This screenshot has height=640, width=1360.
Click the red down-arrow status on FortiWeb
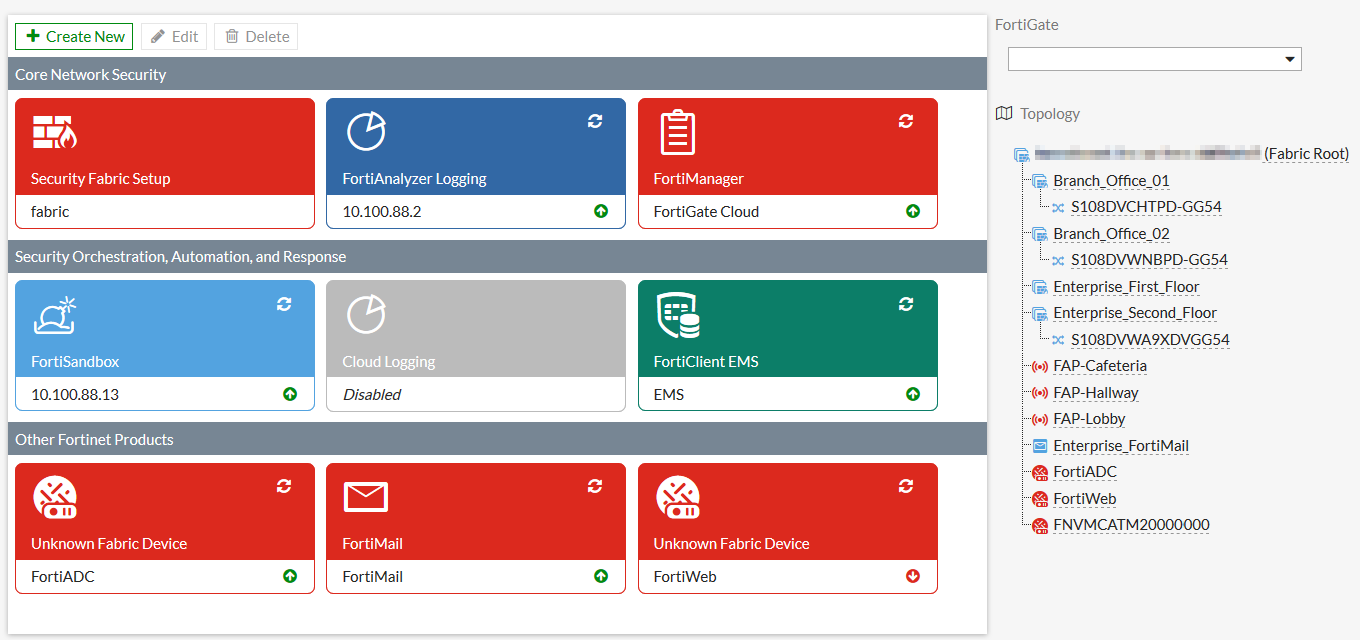912,576
